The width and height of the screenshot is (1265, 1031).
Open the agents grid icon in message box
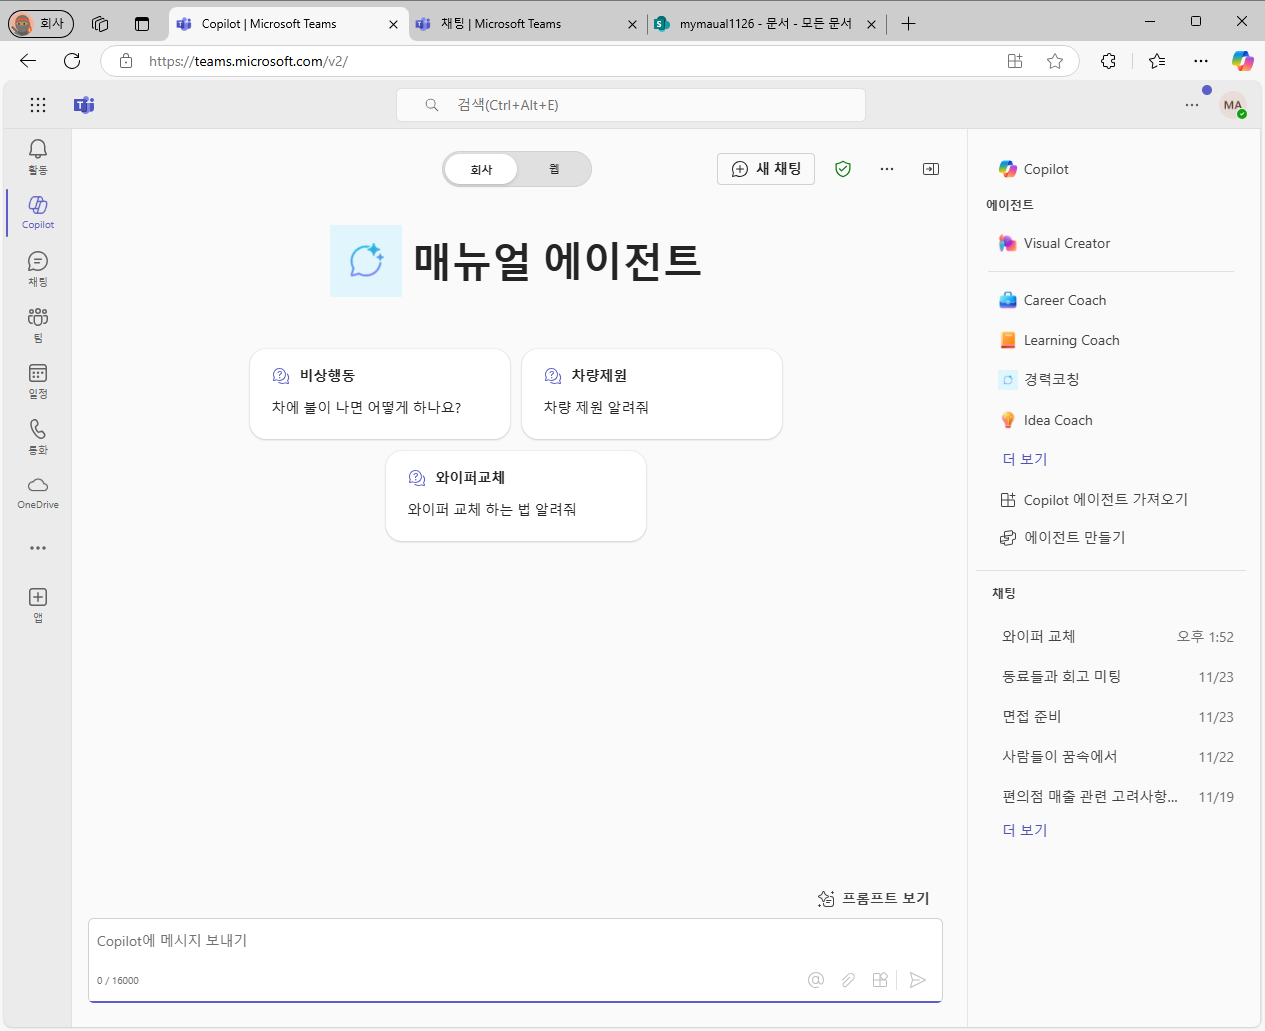pyautogui.click(x=880, y=980)
